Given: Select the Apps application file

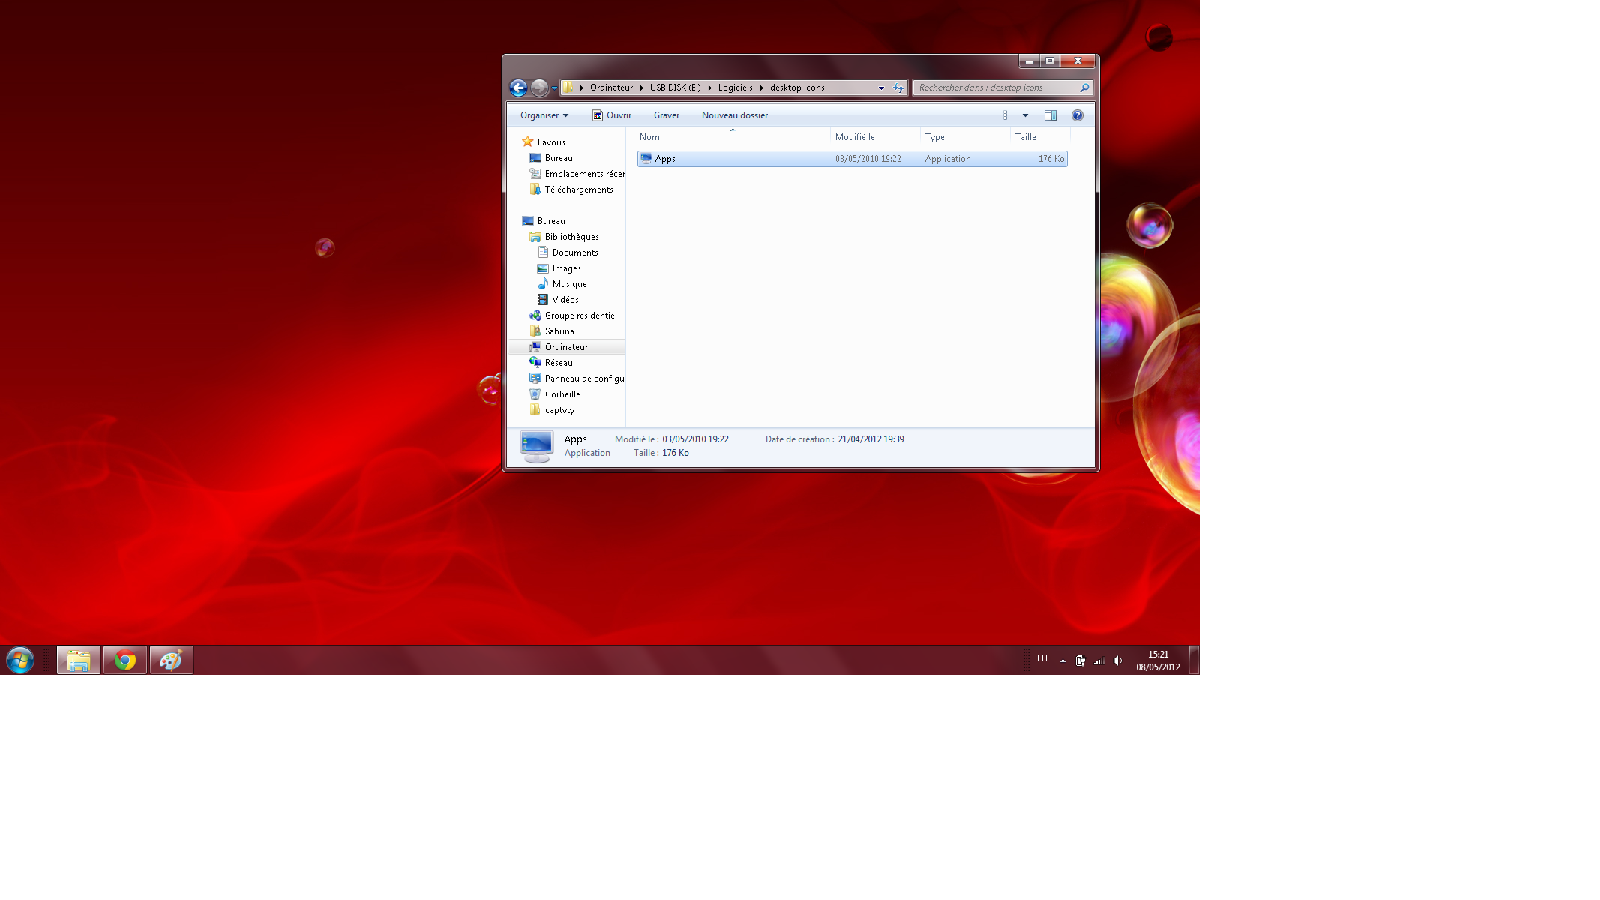Looking at the screenshot, I should pos(852,159).
